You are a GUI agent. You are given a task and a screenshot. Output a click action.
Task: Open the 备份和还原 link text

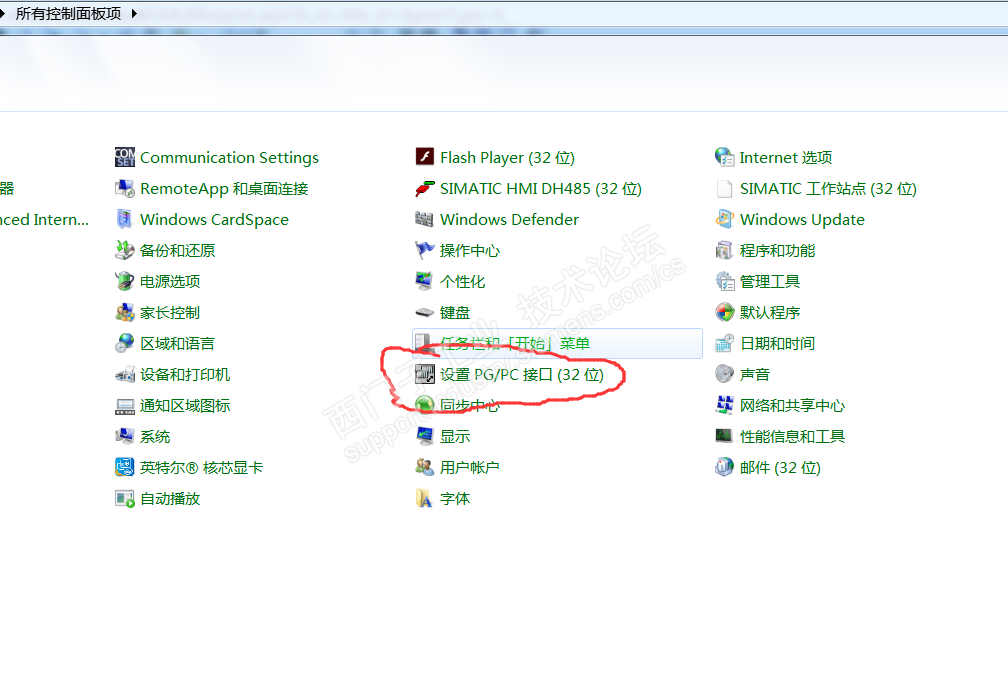pos(177,250)
